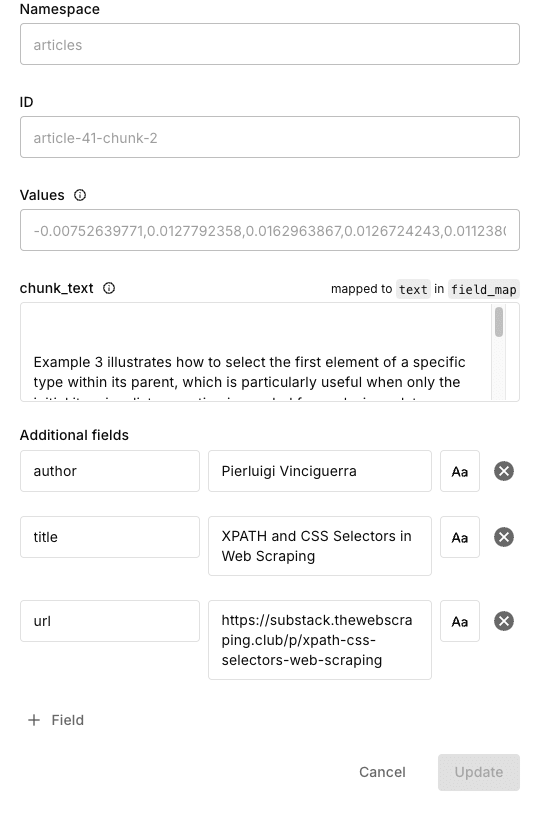Screen dimensions: 543x819
Task: Delete the url field using X icon
Action: click(x=504, y=621)
